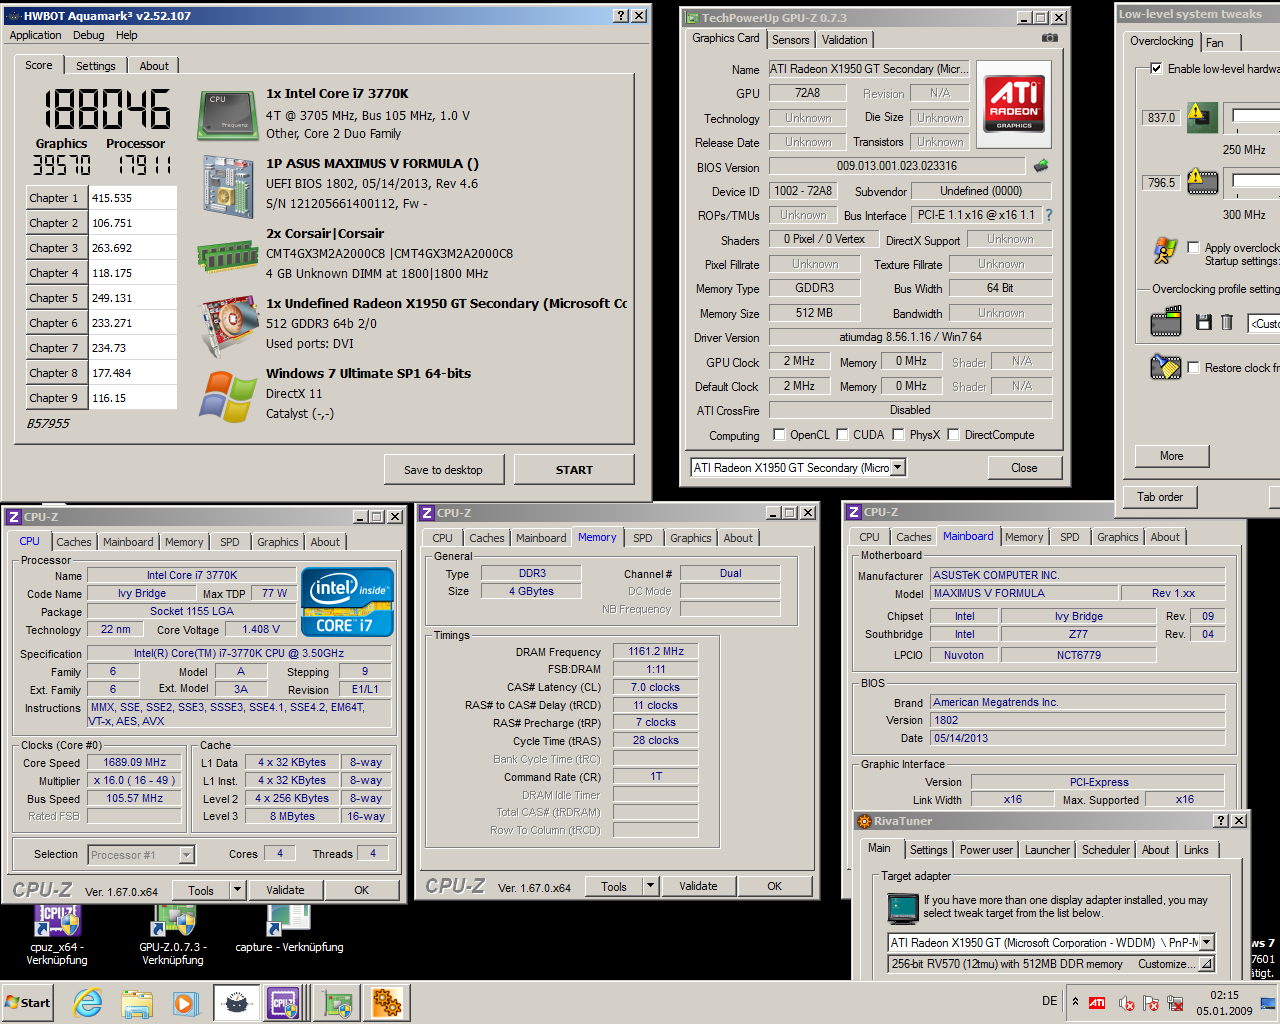Open CPU-Z Processor #1 selection dropdown
Viewport: 1280px width, 1024px height.
(186, 854)
